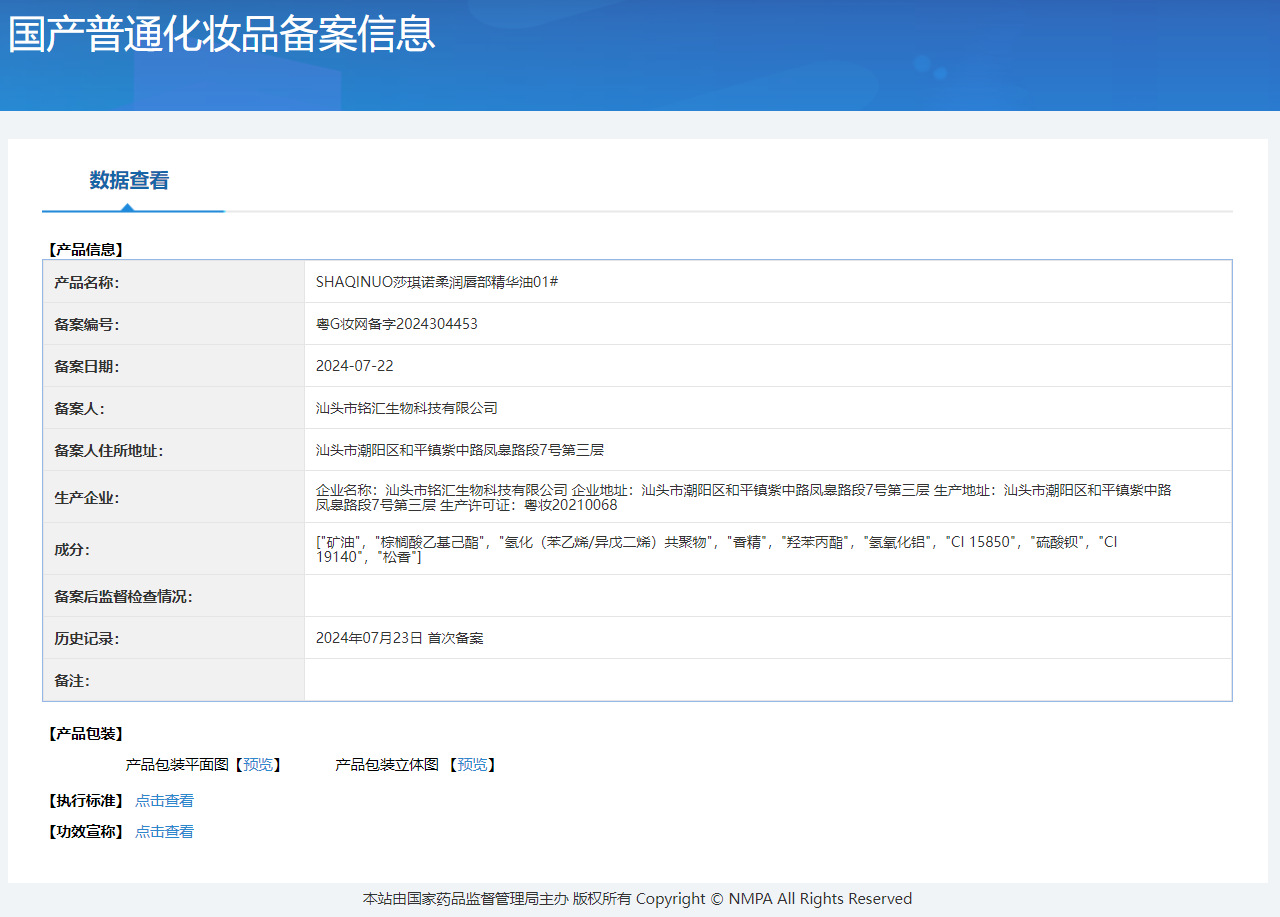The width and height of the screenshot is (1280, 917).
Task: Select the 备案后监督检查情况 label cell
Action: point(174,596)
